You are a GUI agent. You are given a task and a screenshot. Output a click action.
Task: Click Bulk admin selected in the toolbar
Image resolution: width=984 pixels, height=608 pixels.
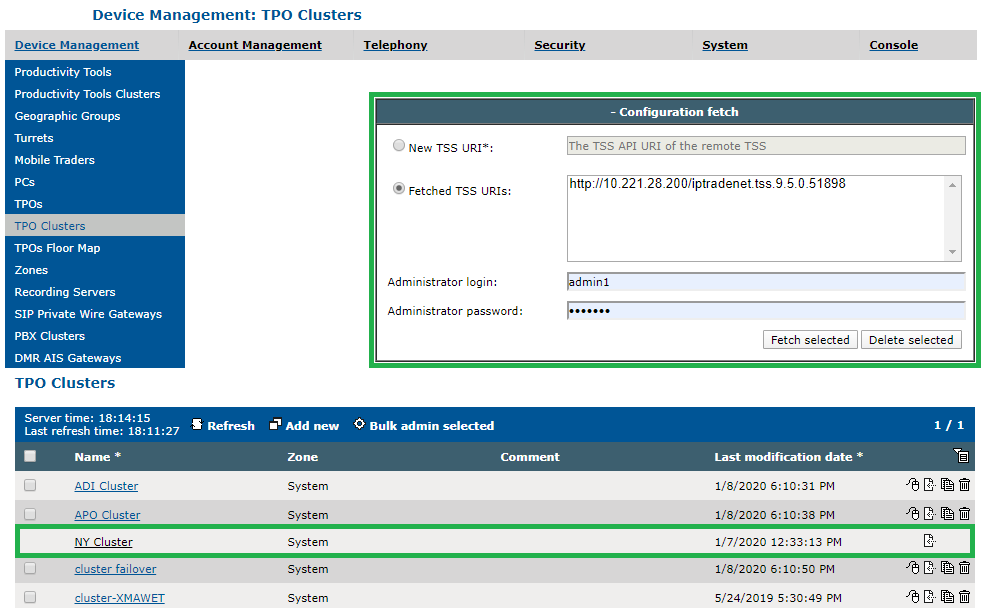pyautogui.click(x=424, y=425)
